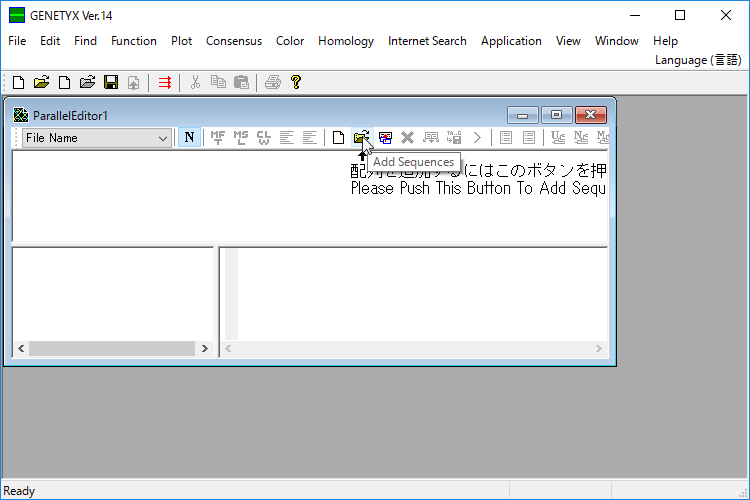Screen dimensions: 750x500
Task: Open the Window menu
Action: coord(617,41)
